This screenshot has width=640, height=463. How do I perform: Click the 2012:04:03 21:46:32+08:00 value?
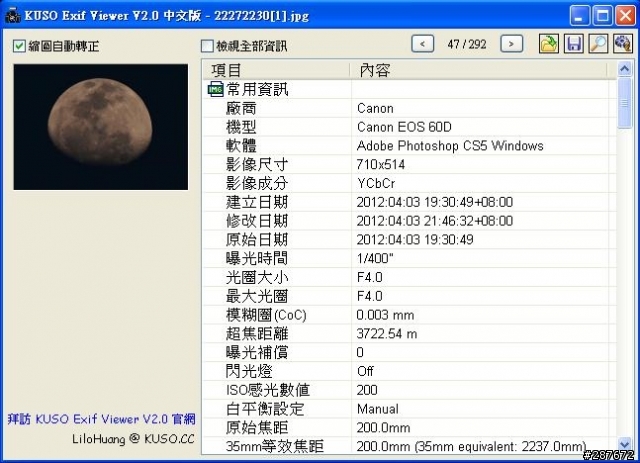click(435, 221)
